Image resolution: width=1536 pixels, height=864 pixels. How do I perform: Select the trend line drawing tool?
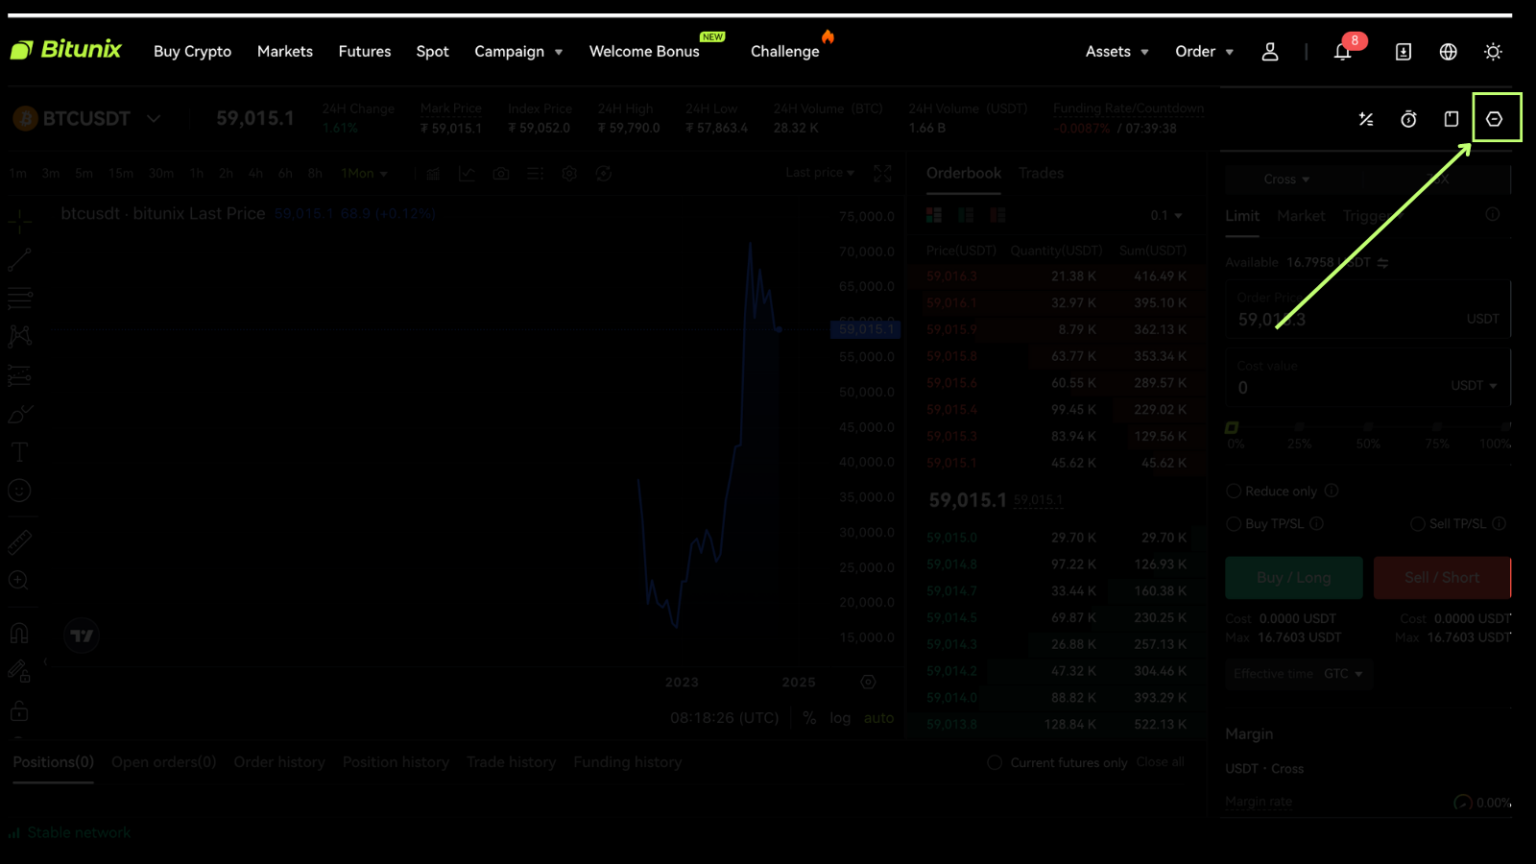click(x=20, y=259)
